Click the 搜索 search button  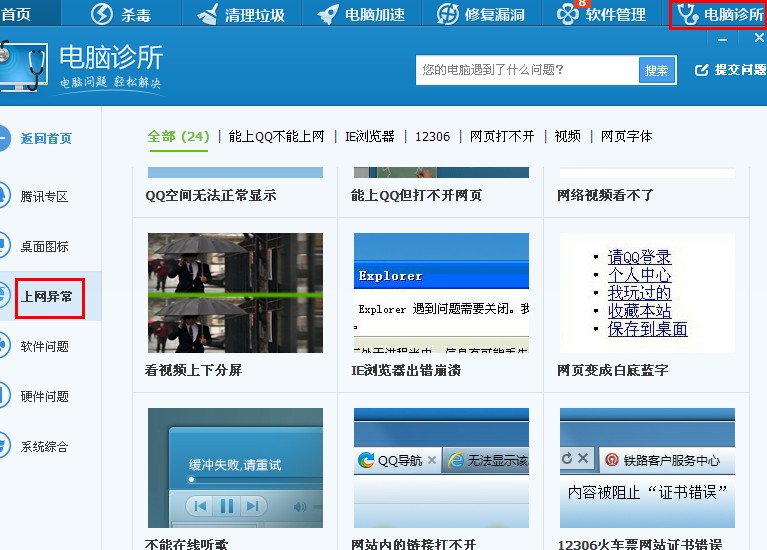point(656,70)
